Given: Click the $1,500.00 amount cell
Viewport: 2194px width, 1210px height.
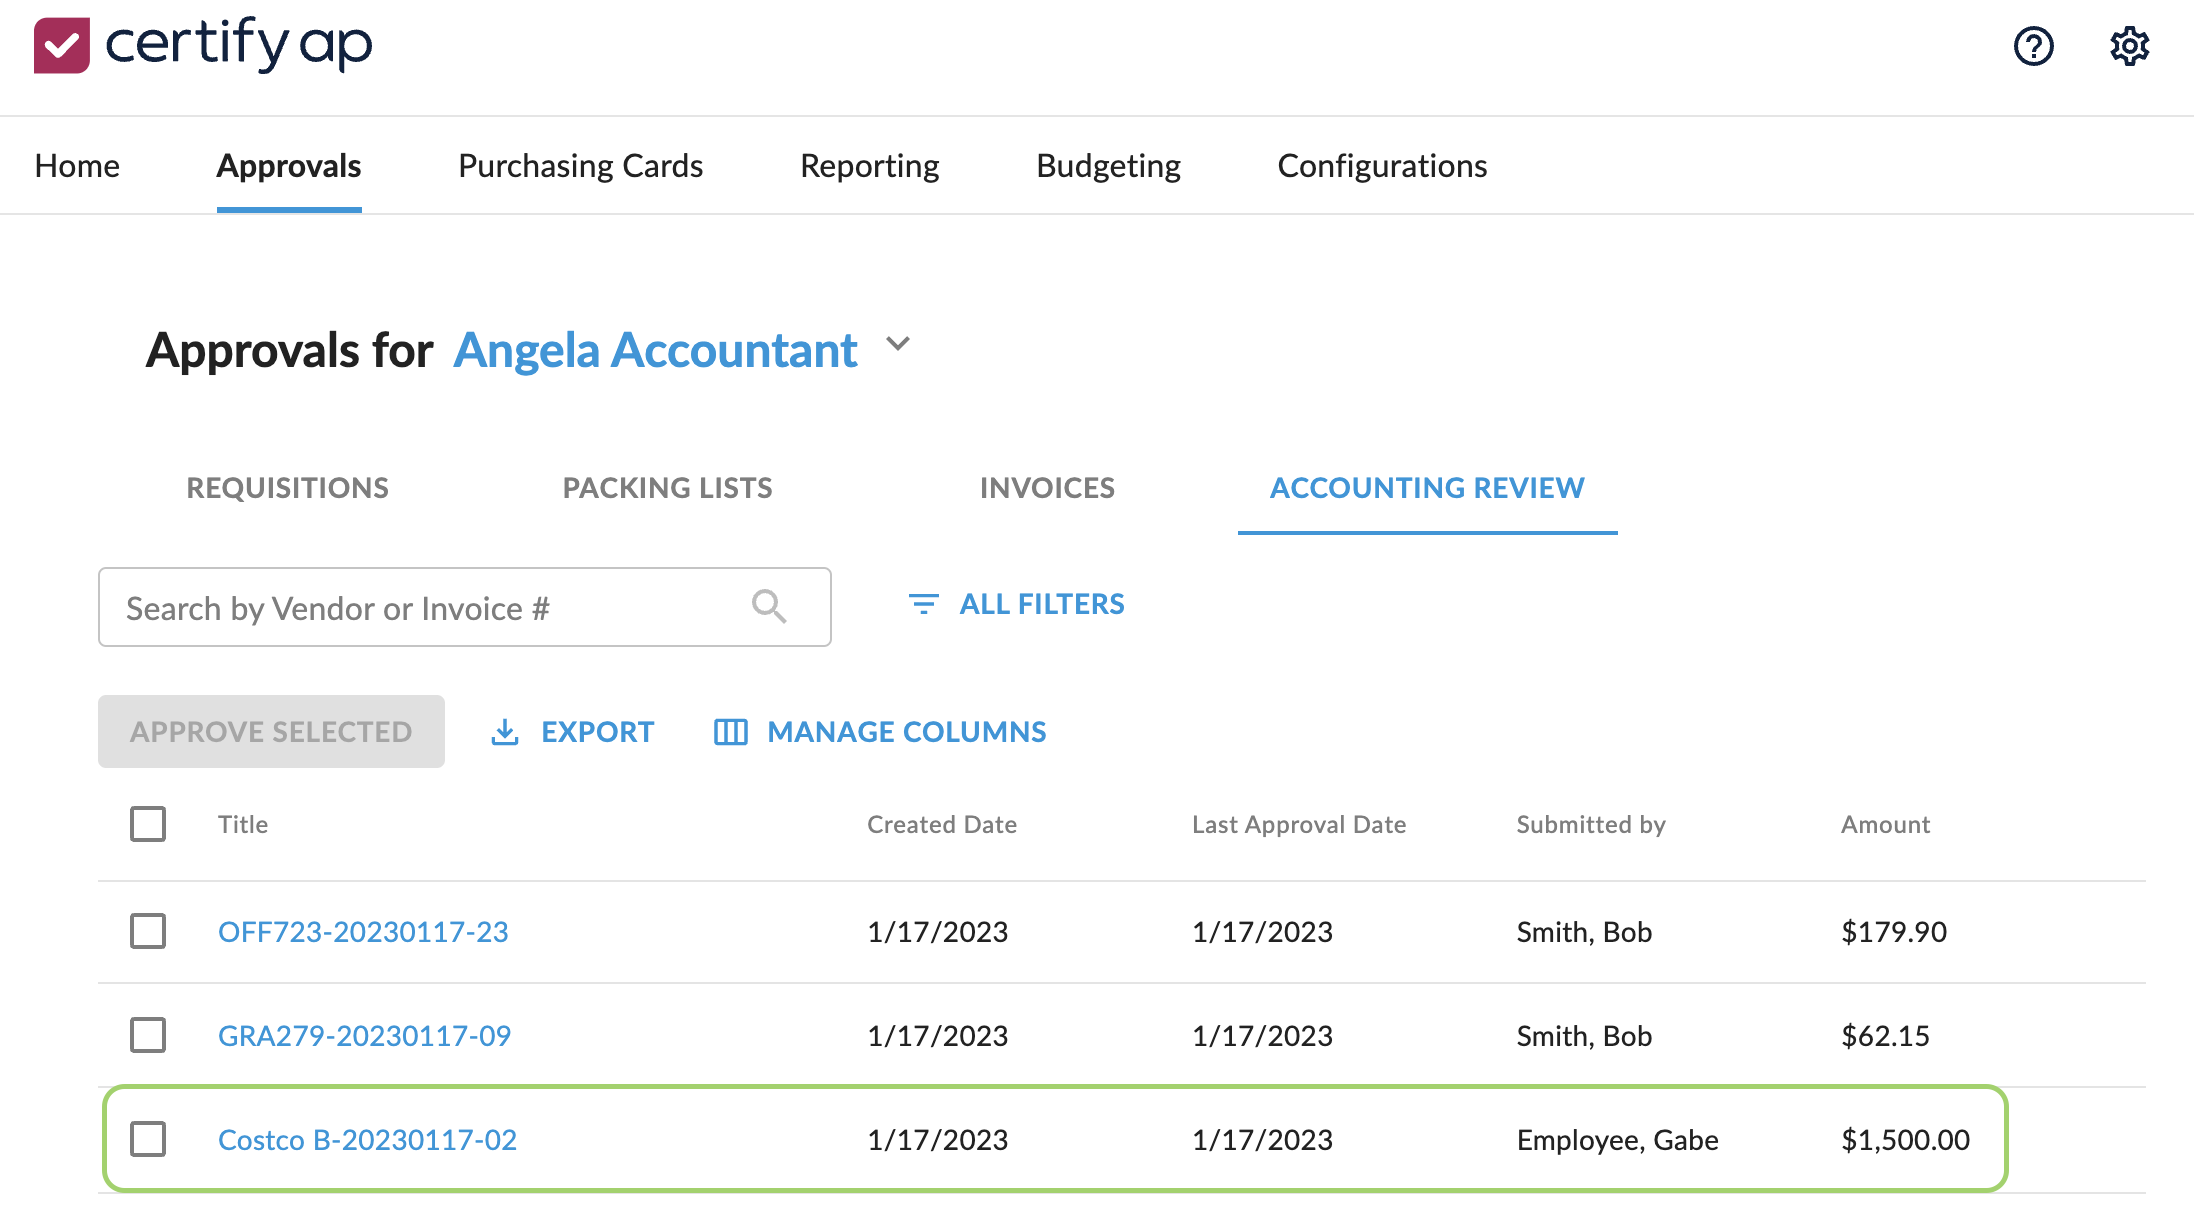Looking at the screenshot, I should tap(1906, 1140).
